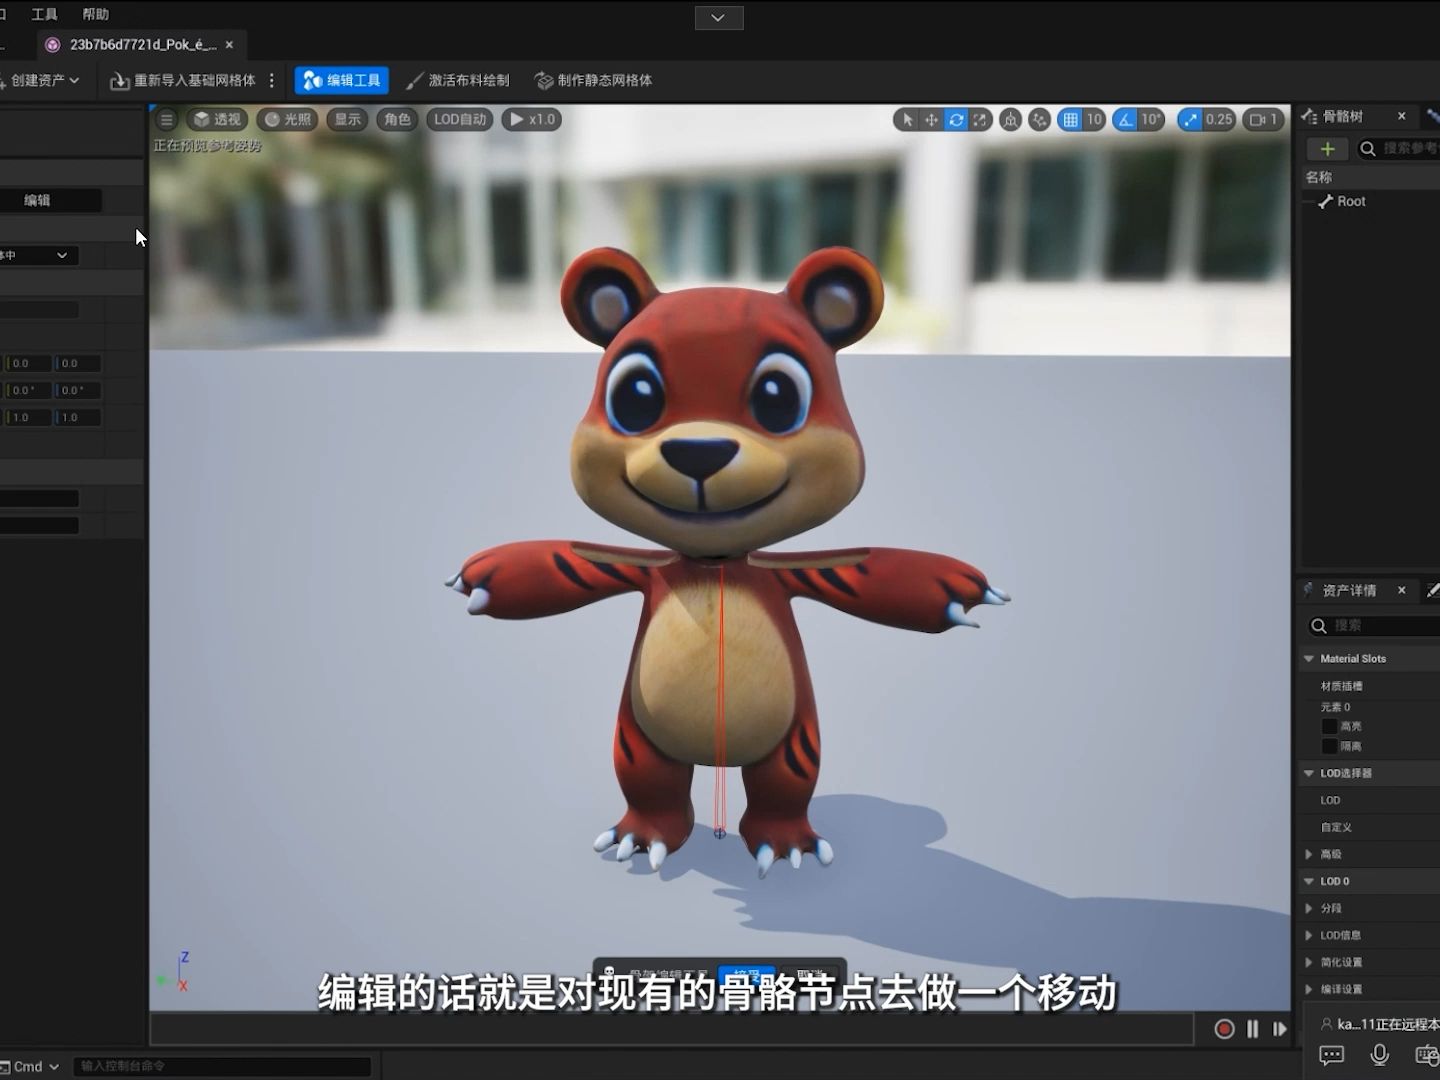Open scale snap value 0.25 dropdown
Viewport: 1440px width, 1080px height.
1219,120
